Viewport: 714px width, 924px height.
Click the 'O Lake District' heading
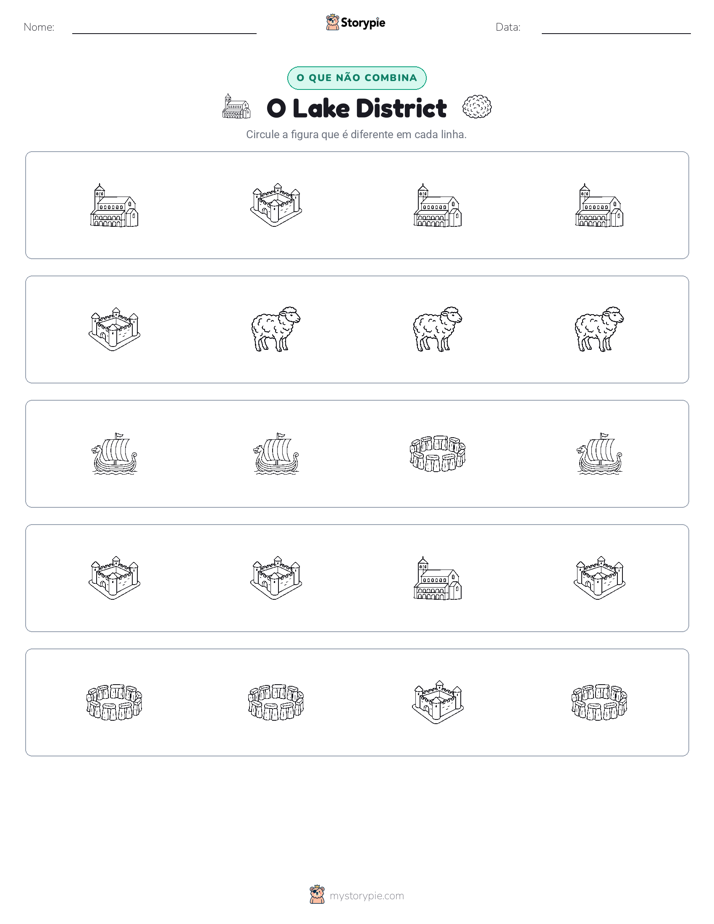tap(356, 108)
